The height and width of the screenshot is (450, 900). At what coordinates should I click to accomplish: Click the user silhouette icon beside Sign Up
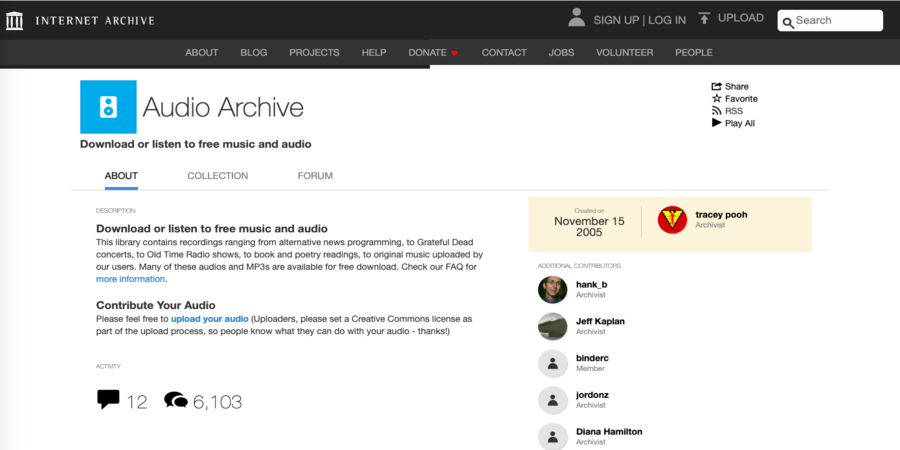576,17
